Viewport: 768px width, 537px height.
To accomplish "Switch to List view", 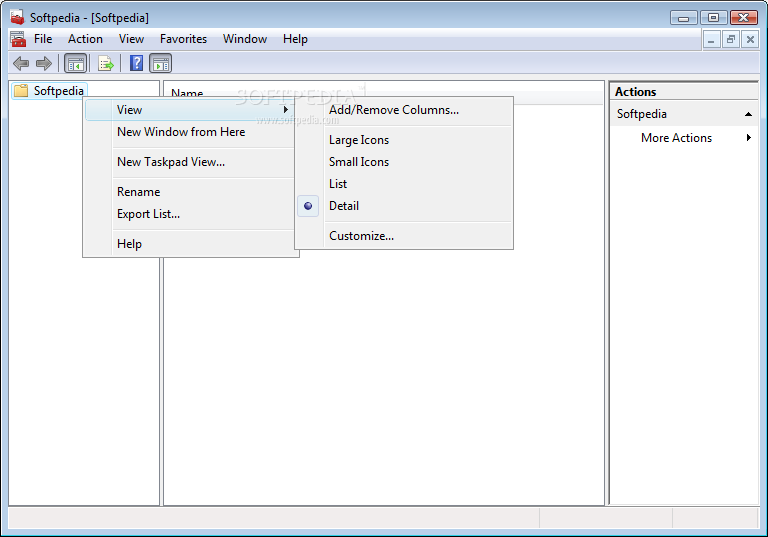I will pos(338,184).
